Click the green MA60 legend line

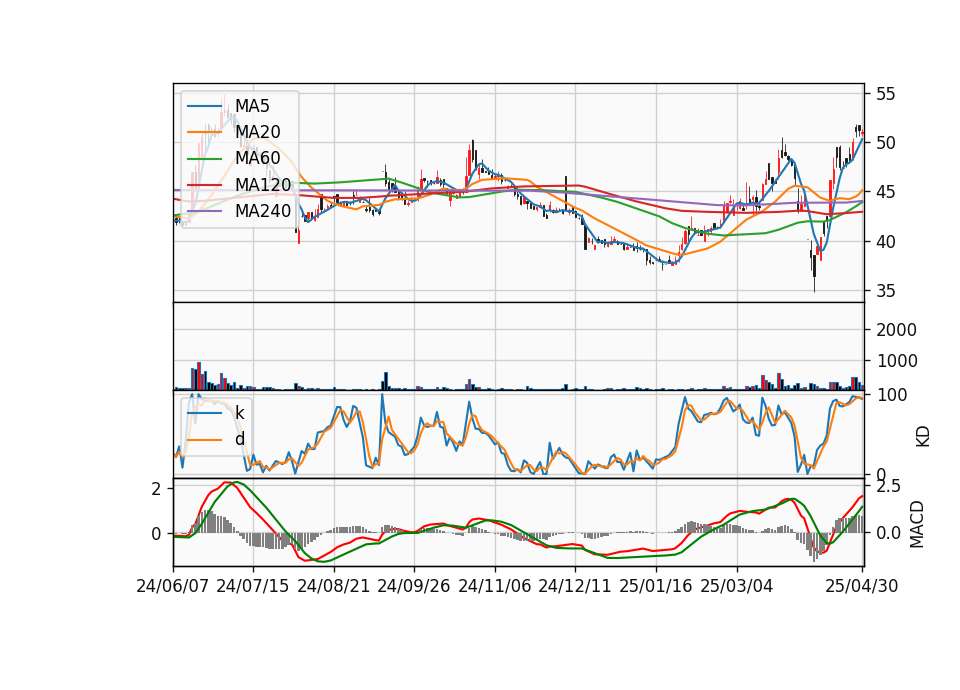coord(204,159)
